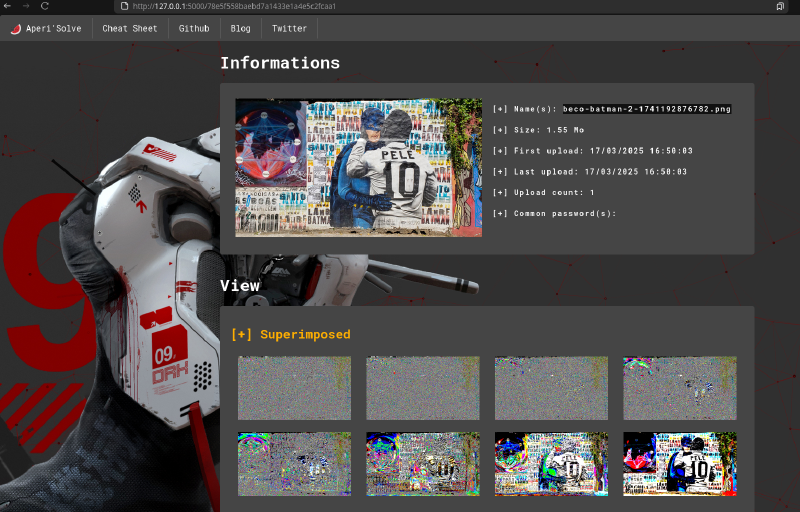Screen dimensions: 800x512
Task: Open the second Superimposed thumbnail in the top row
Action: 422,388
